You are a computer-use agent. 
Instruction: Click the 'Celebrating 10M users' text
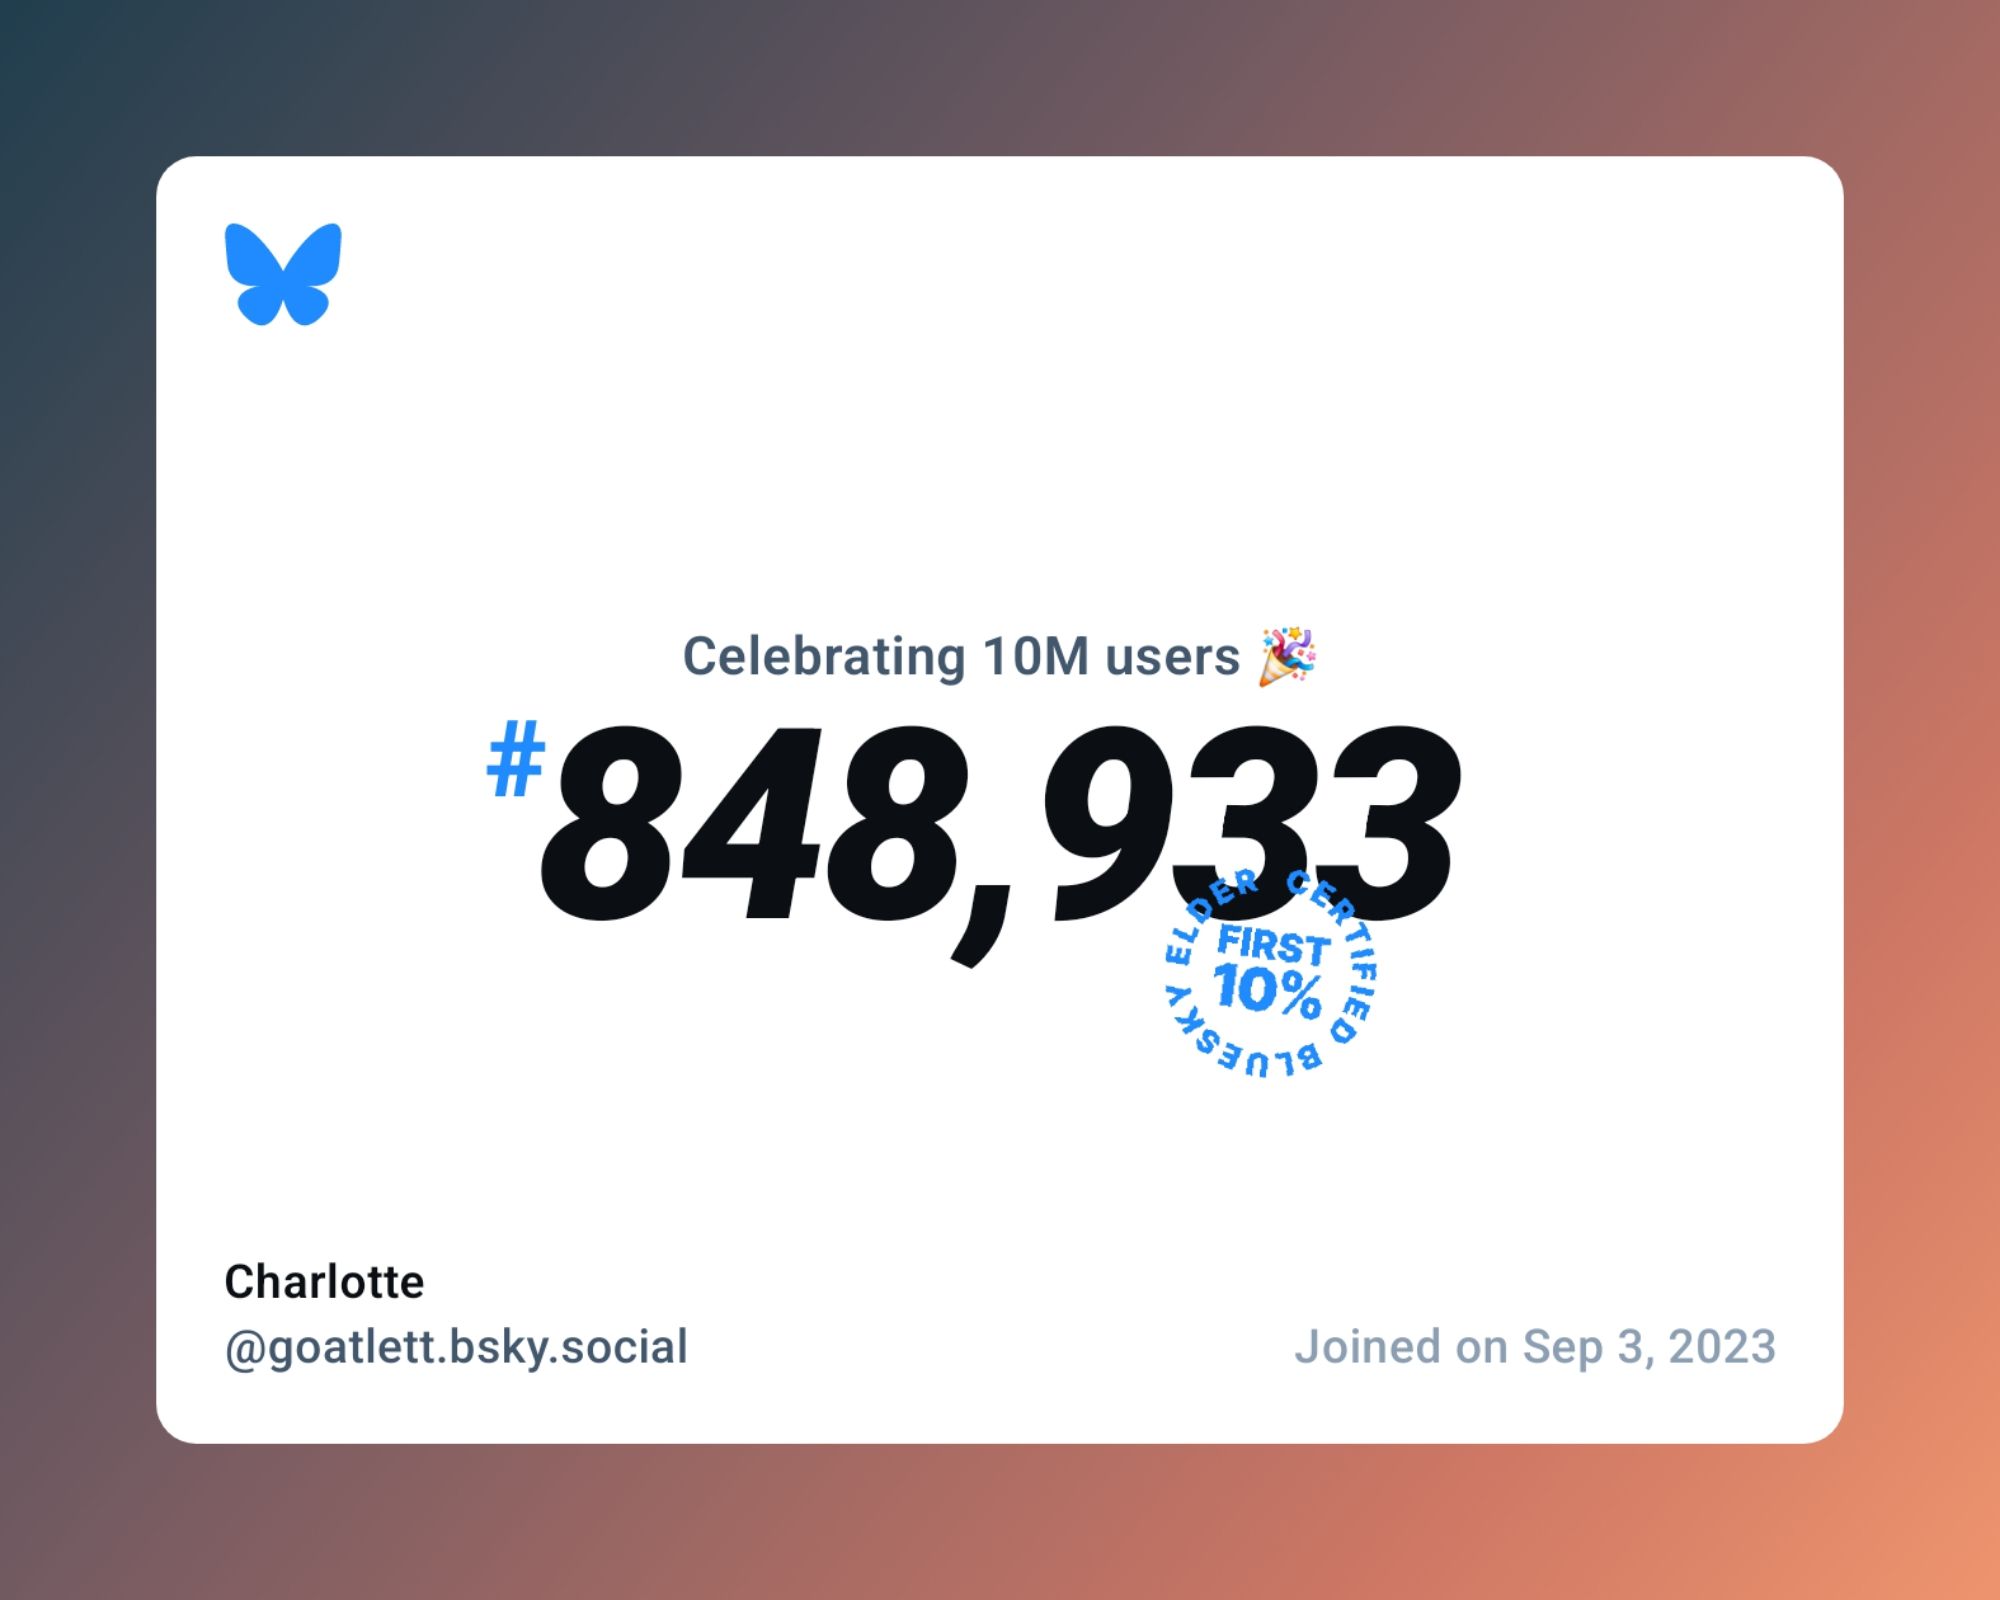(x=999, y=655)
